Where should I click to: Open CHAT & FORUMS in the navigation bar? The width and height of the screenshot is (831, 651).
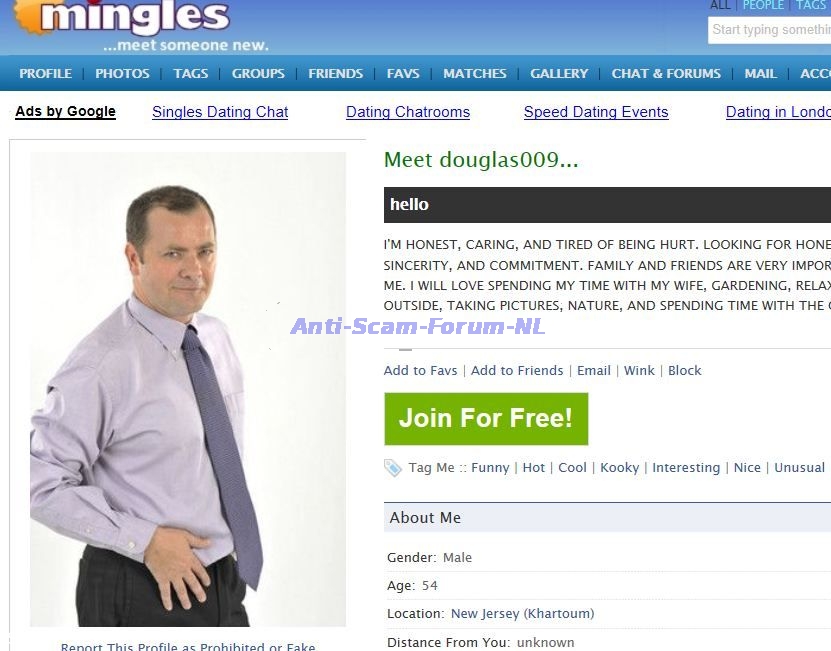[x=666, y=73]
